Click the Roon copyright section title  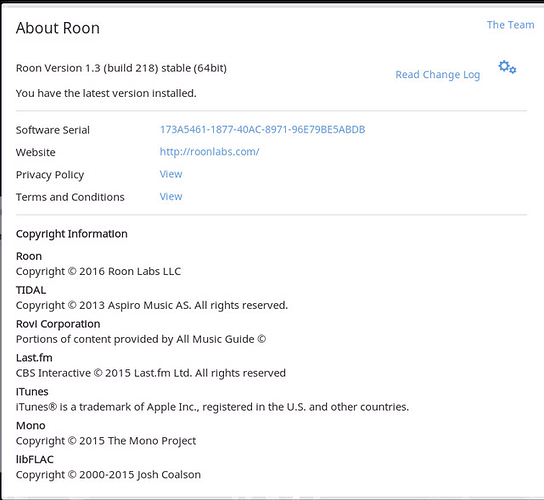(29, 256)
